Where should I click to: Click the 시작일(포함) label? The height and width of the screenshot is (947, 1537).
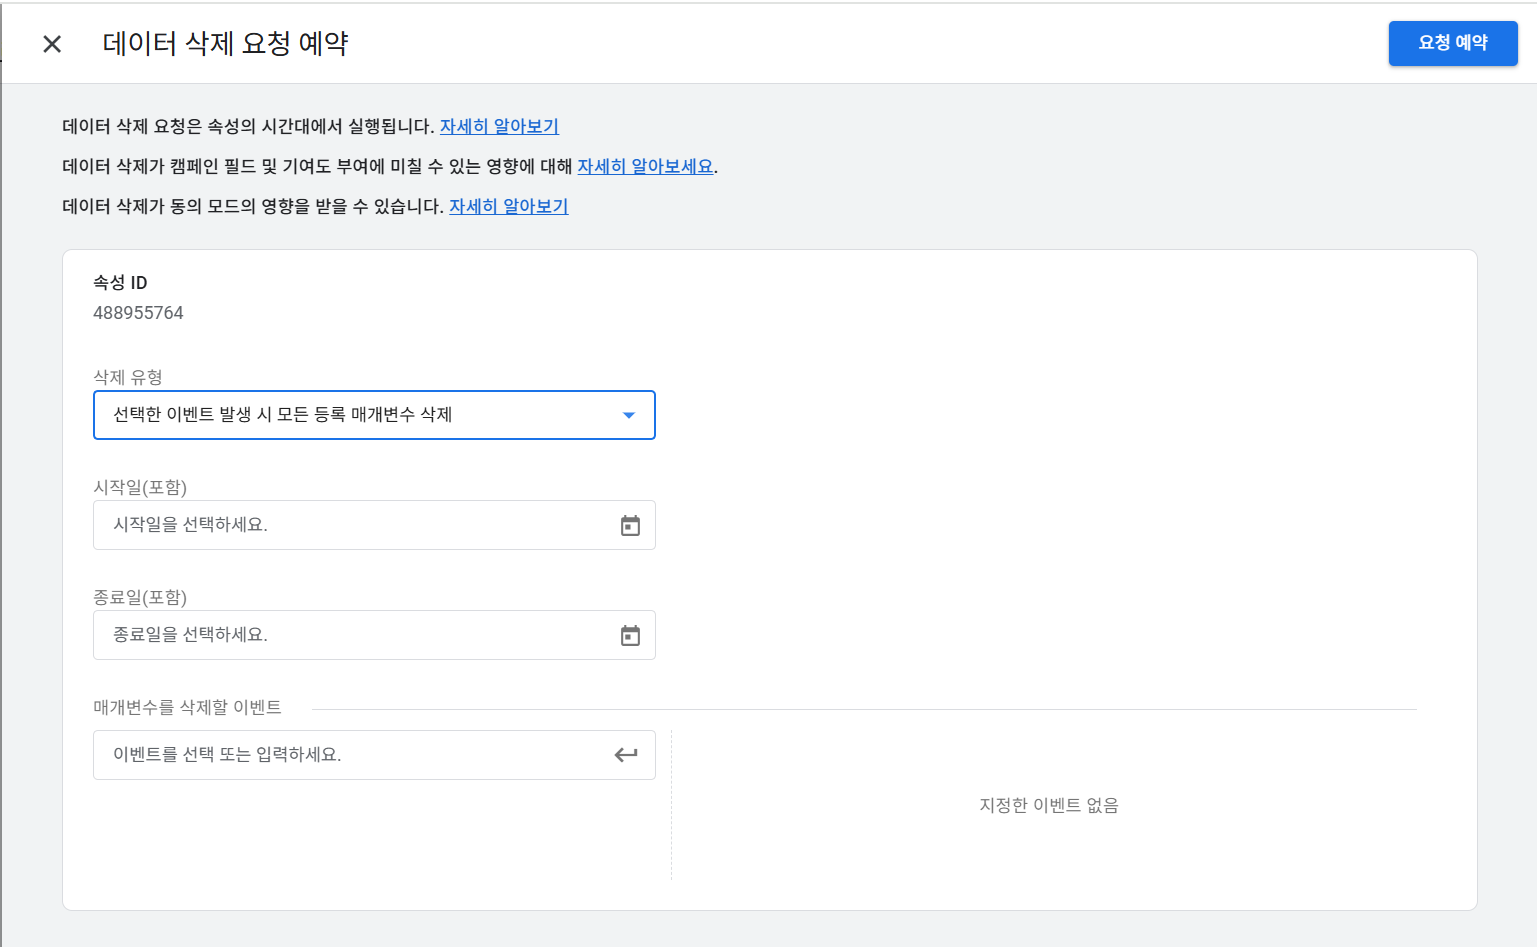tap(140, 487)
